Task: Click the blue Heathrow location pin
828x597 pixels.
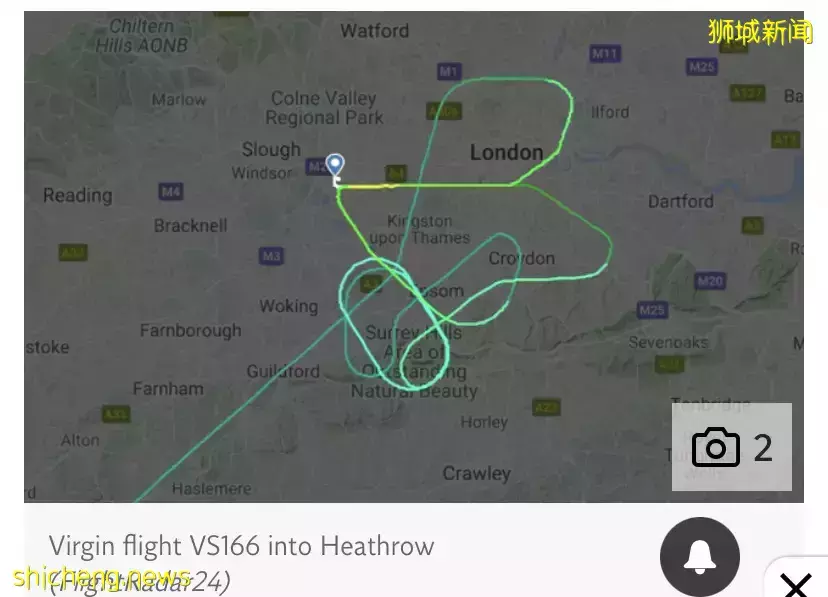Action: (x=335, y=165)
